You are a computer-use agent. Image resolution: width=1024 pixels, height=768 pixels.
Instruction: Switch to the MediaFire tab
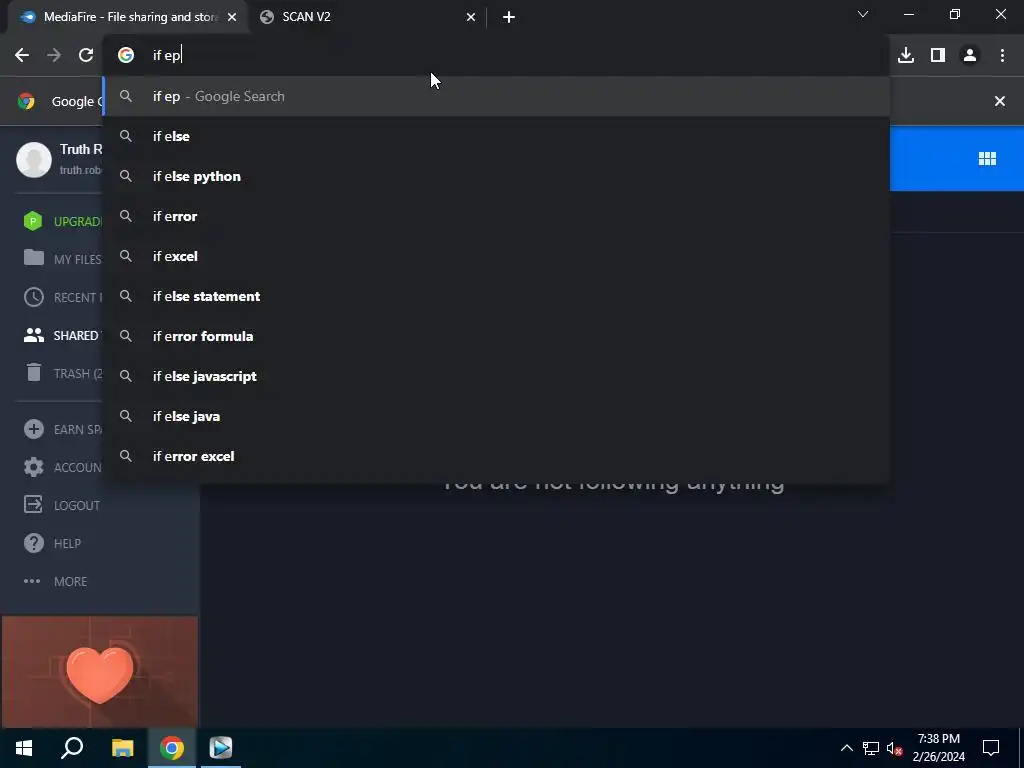pyautogui.click(x=127, y=17)
